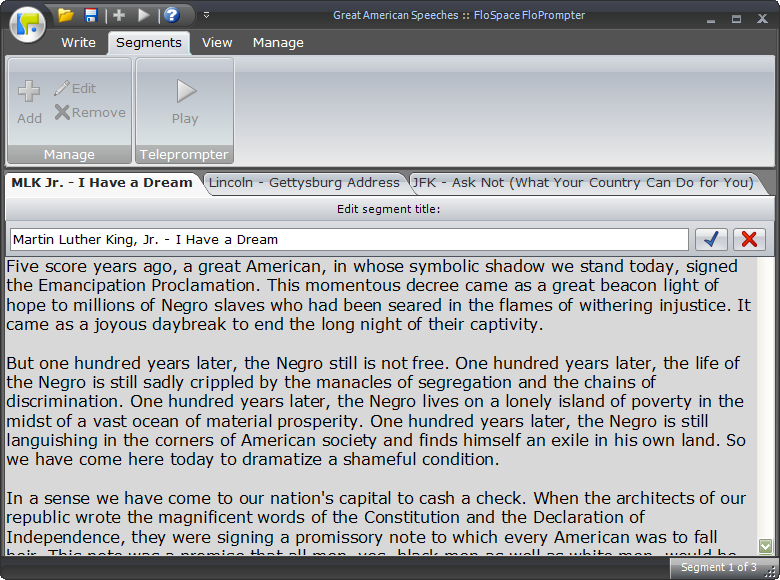Select the MLK Jr. - I Have a Dream tab
780x580 pixels.
click(x=101, y=183)
